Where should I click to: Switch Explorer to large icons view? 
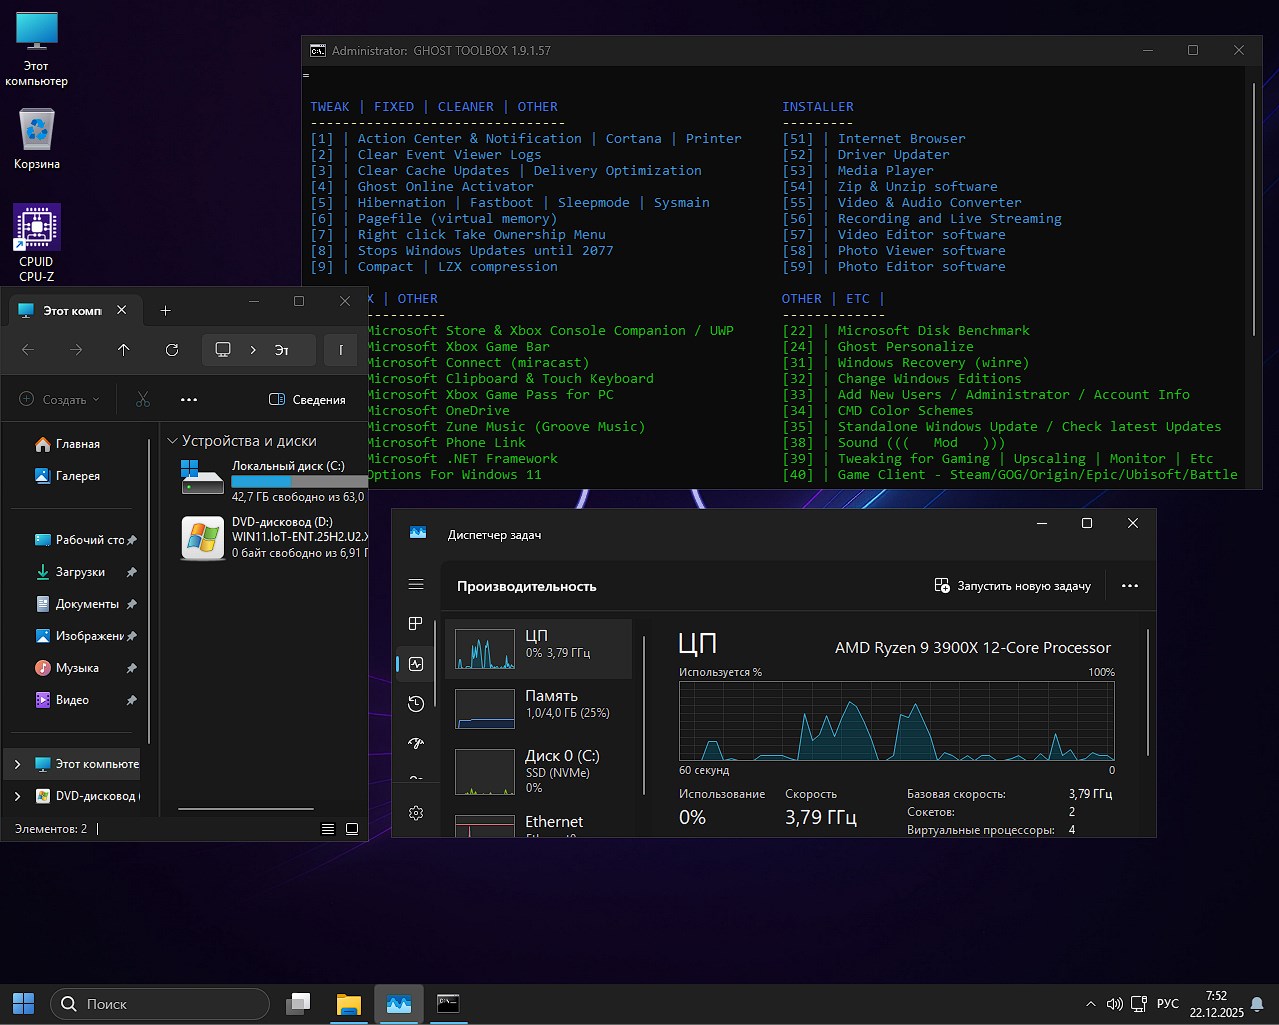[352, 829]
